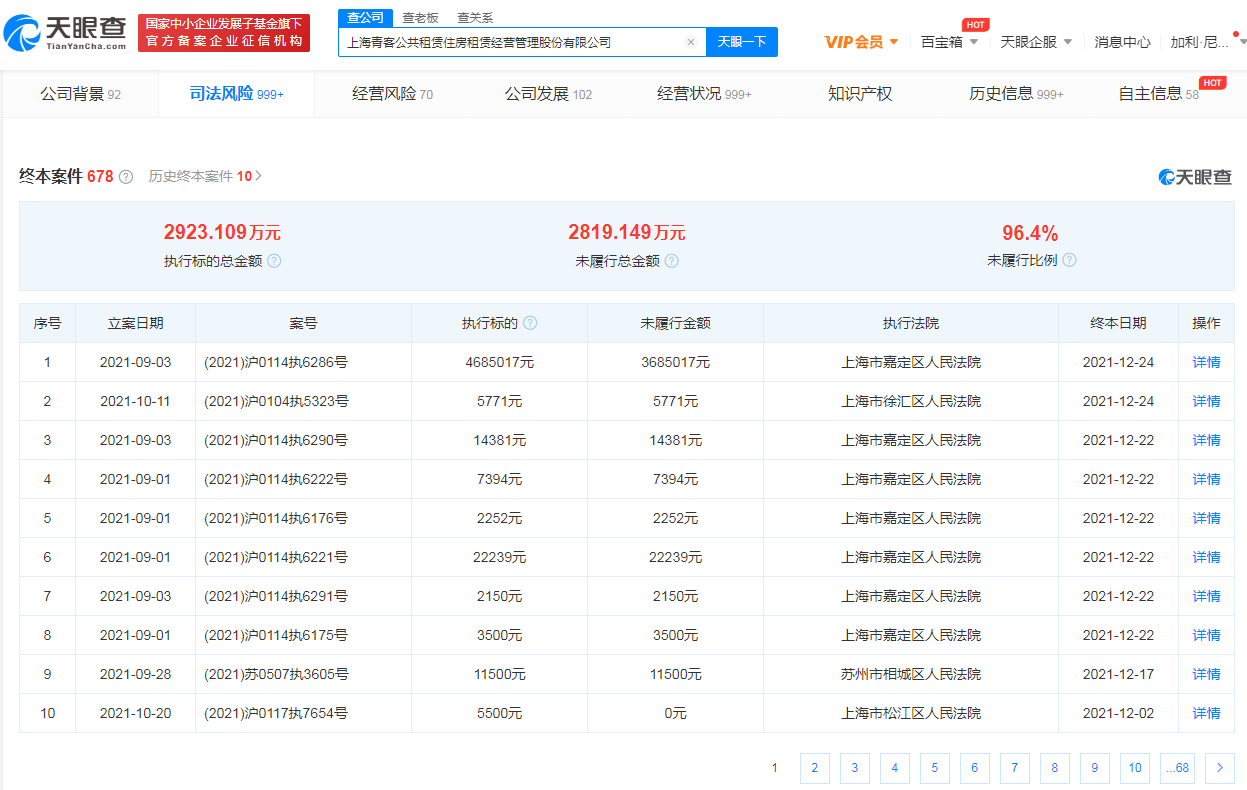Expand the 天眼企服 dropdown
1247x790 pixels.
[x=1036, y=42]
